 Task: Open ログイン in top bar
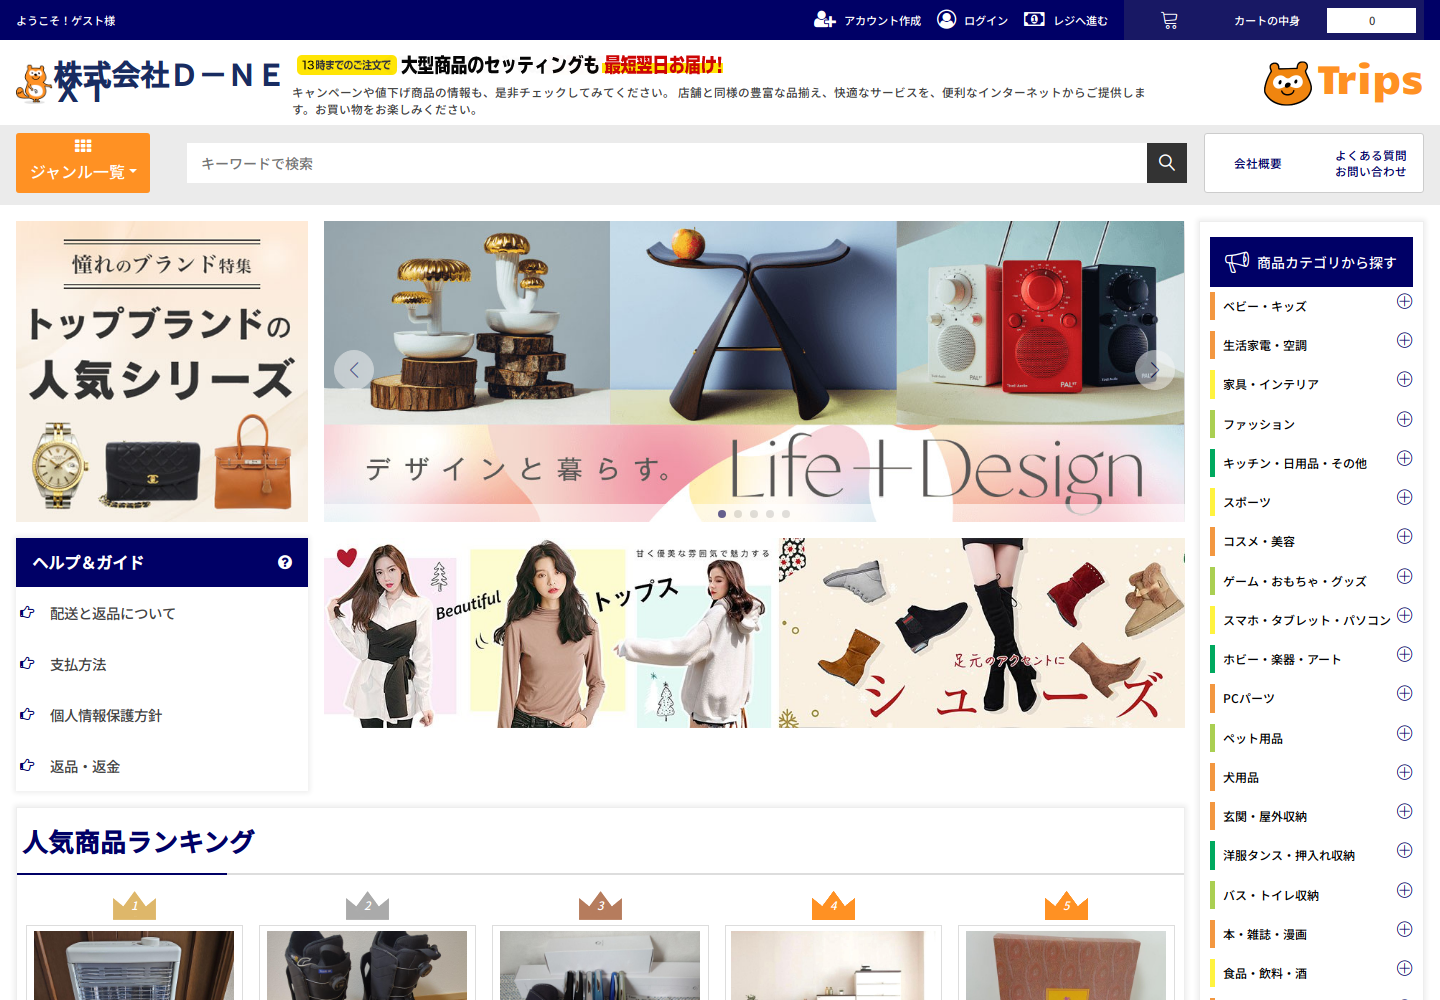click(986, 21)
